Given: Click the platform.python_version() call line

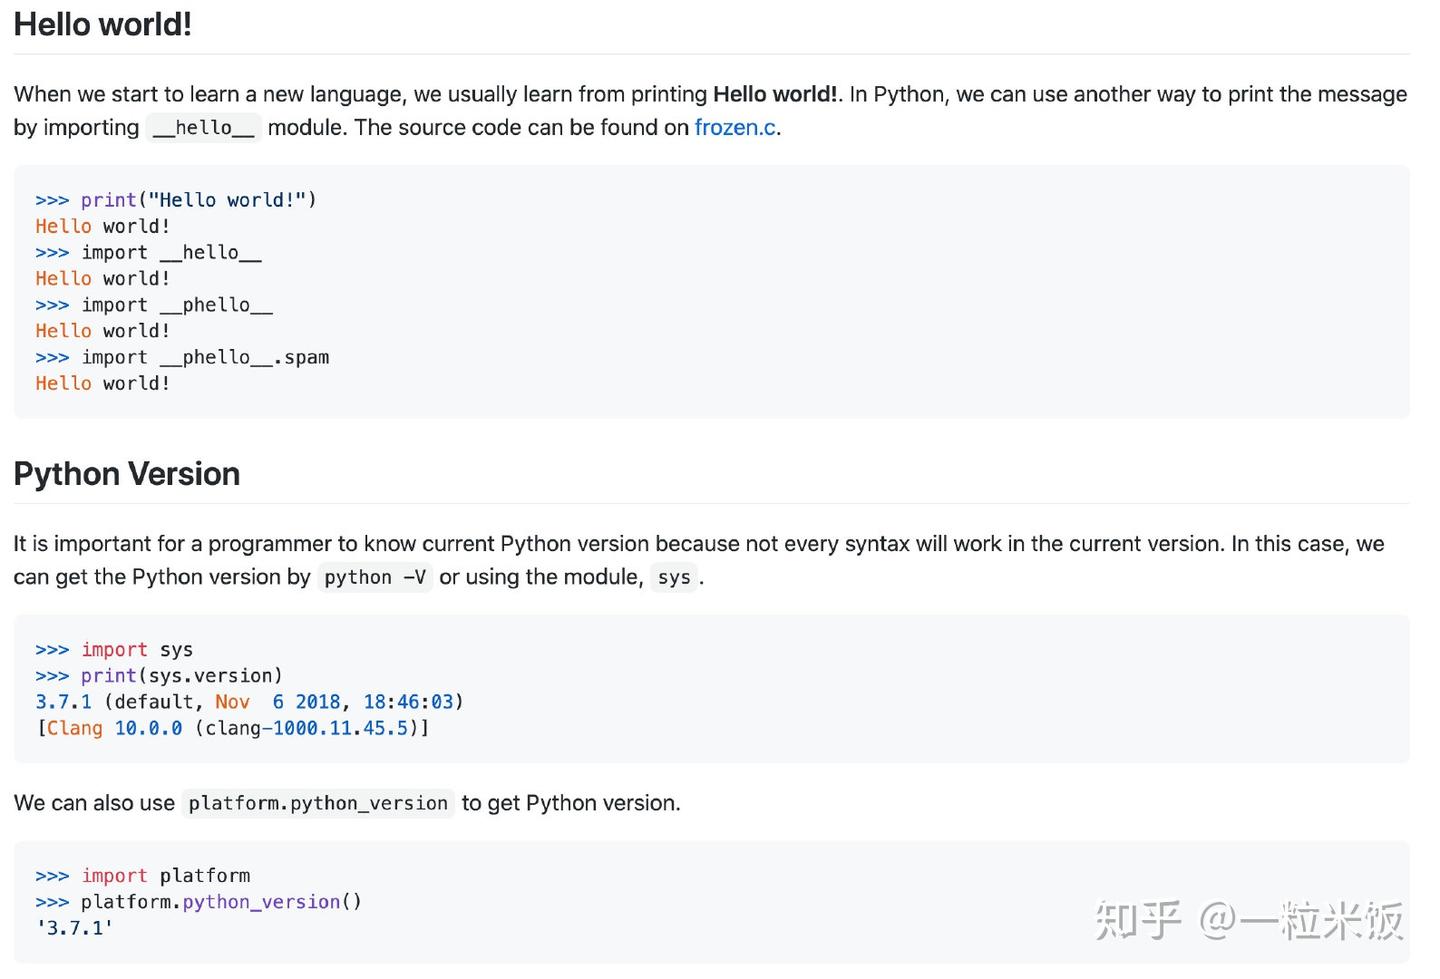Looking at the screenshot, I should [x=197, y=901].
